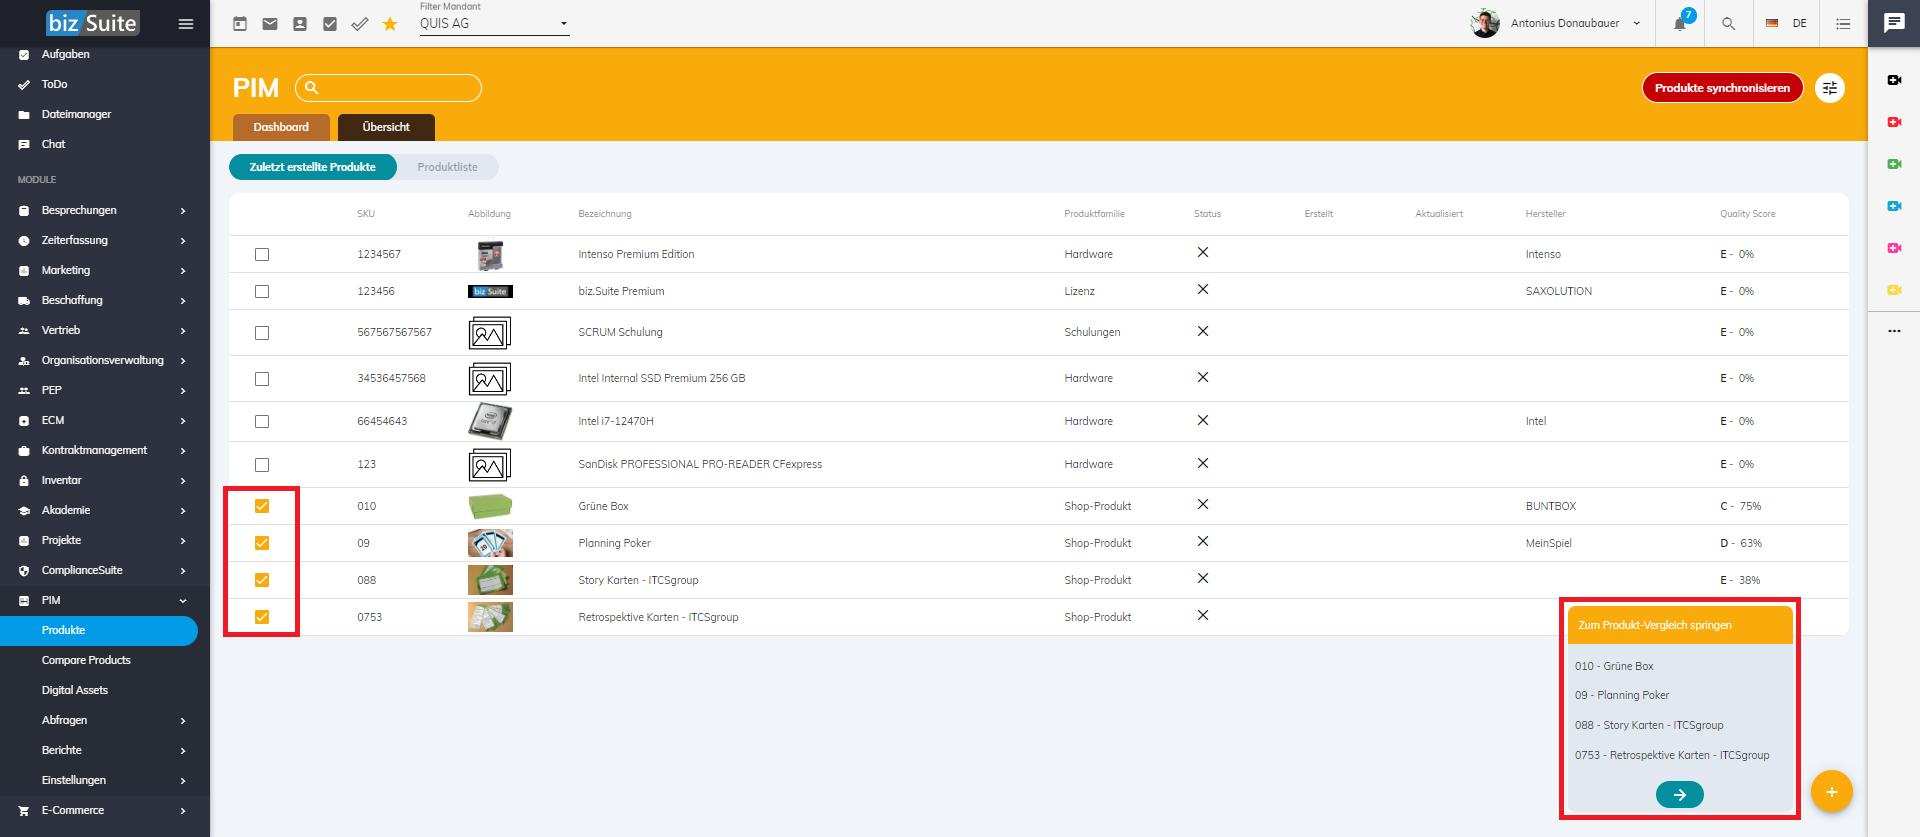This screenshot has width=1920, height=837.
Task: Click Zum Produkt-Vergleich springen header
Action: (x=1680, y=626)
